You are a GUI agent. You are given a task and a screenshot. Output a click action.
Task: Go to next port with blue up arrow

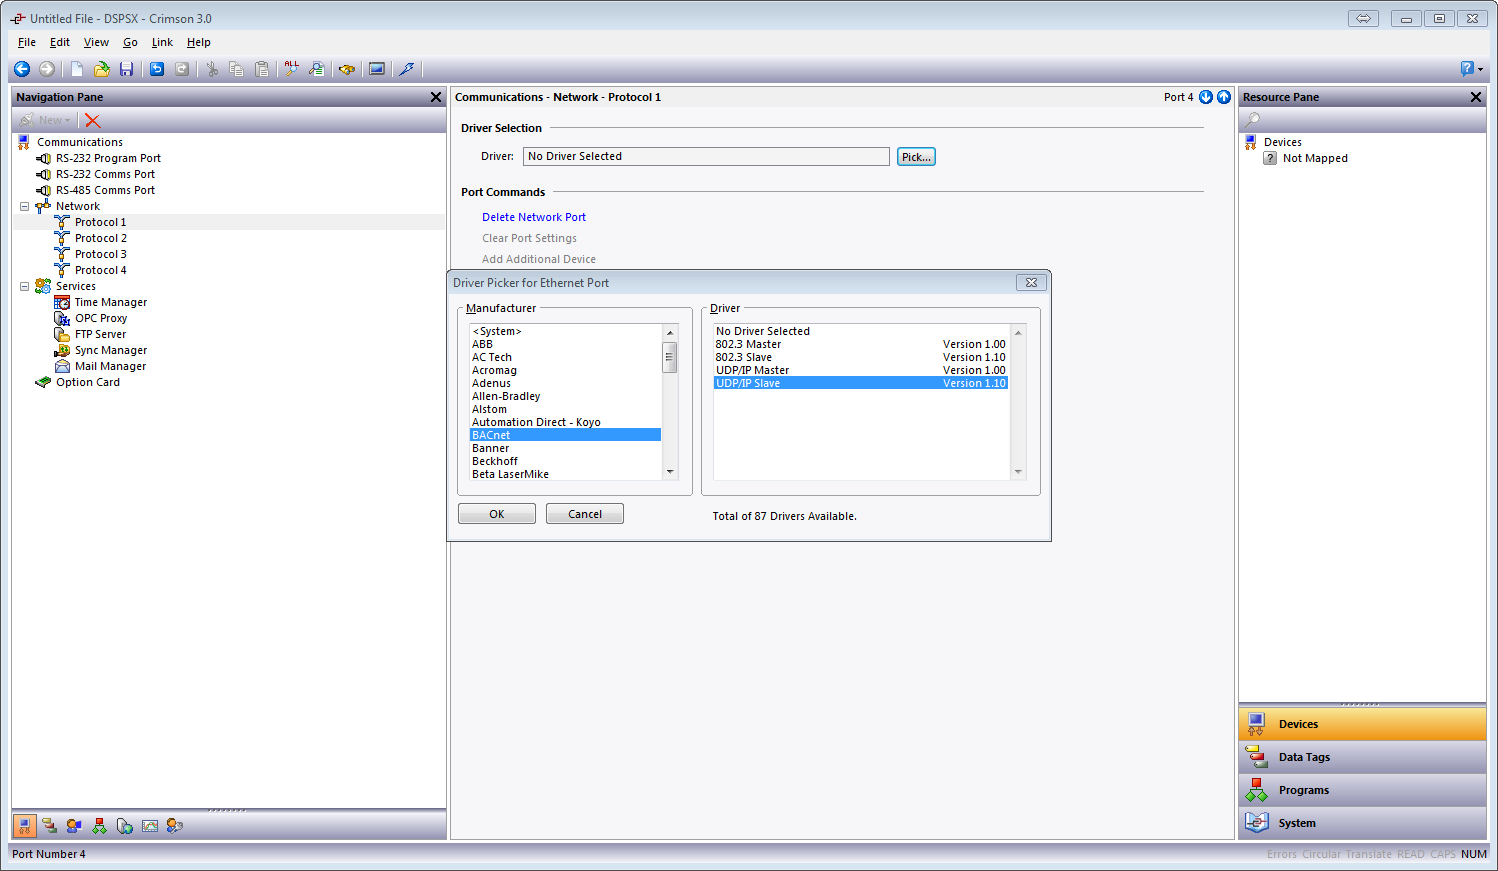coord(1223,97)
